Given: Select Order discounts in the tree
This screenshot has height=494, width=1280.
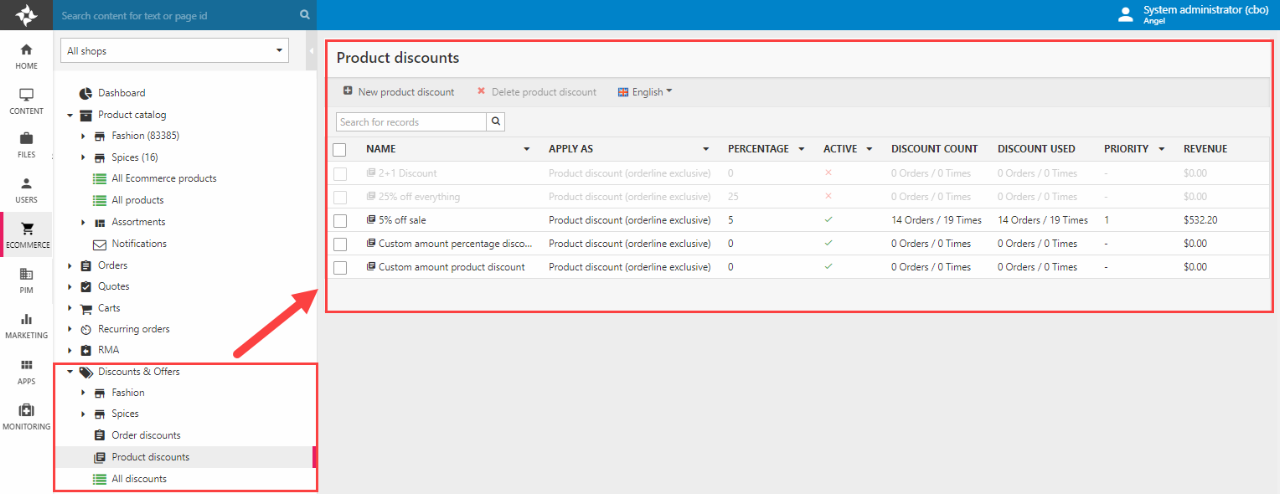Looking at the screenshot, I should pos(145,435).
